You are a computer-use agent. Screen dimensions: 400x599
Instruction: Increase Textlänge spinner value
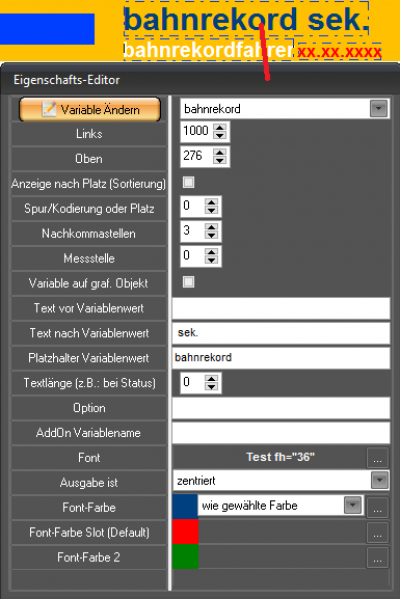pyautogui.click(x=211, y=379)
